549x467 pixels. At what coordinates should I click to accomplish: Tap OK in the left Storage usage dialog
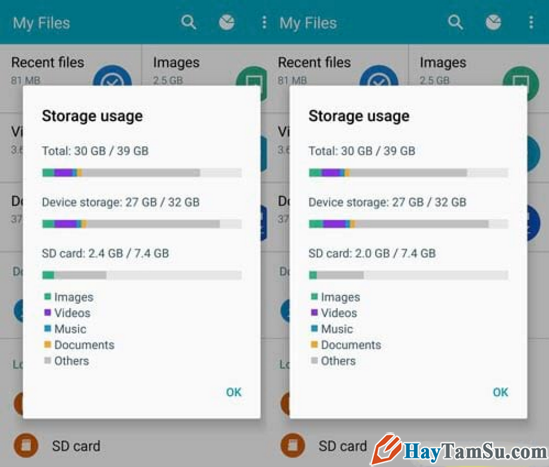click(x=234, y=392)
